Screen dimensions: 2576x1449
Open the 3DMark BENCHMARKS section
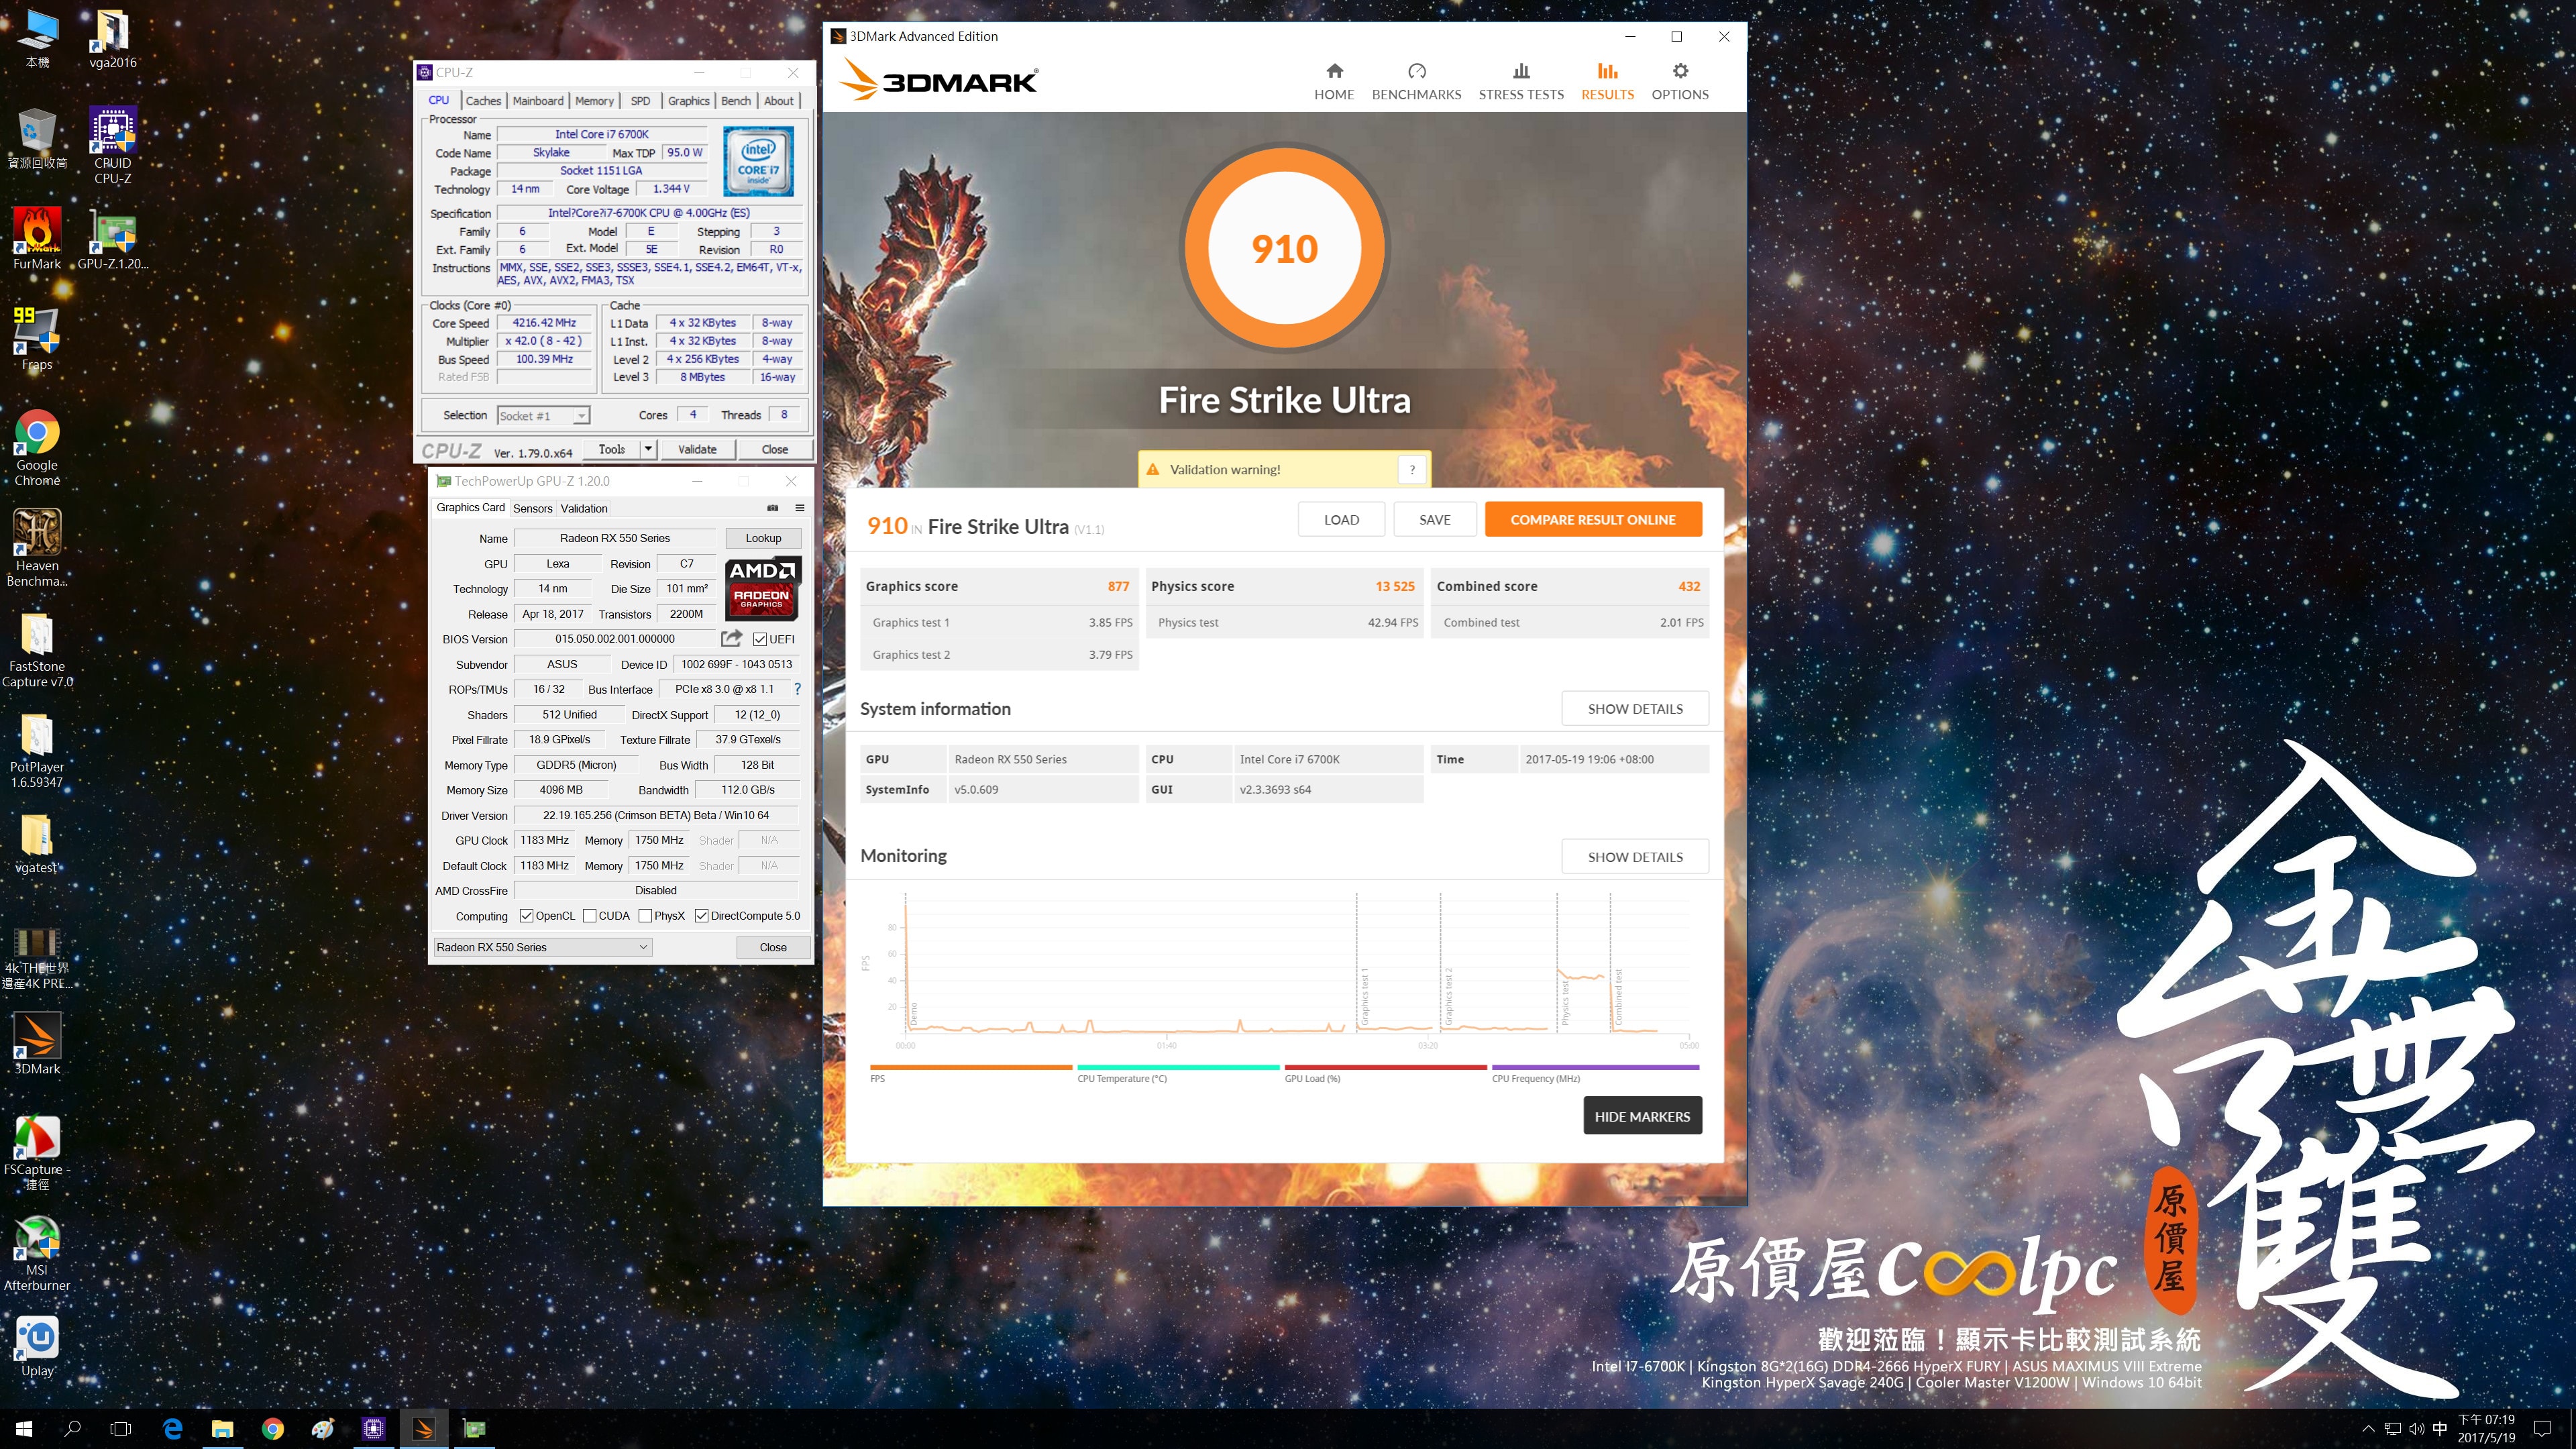(x=1416, y=81)
